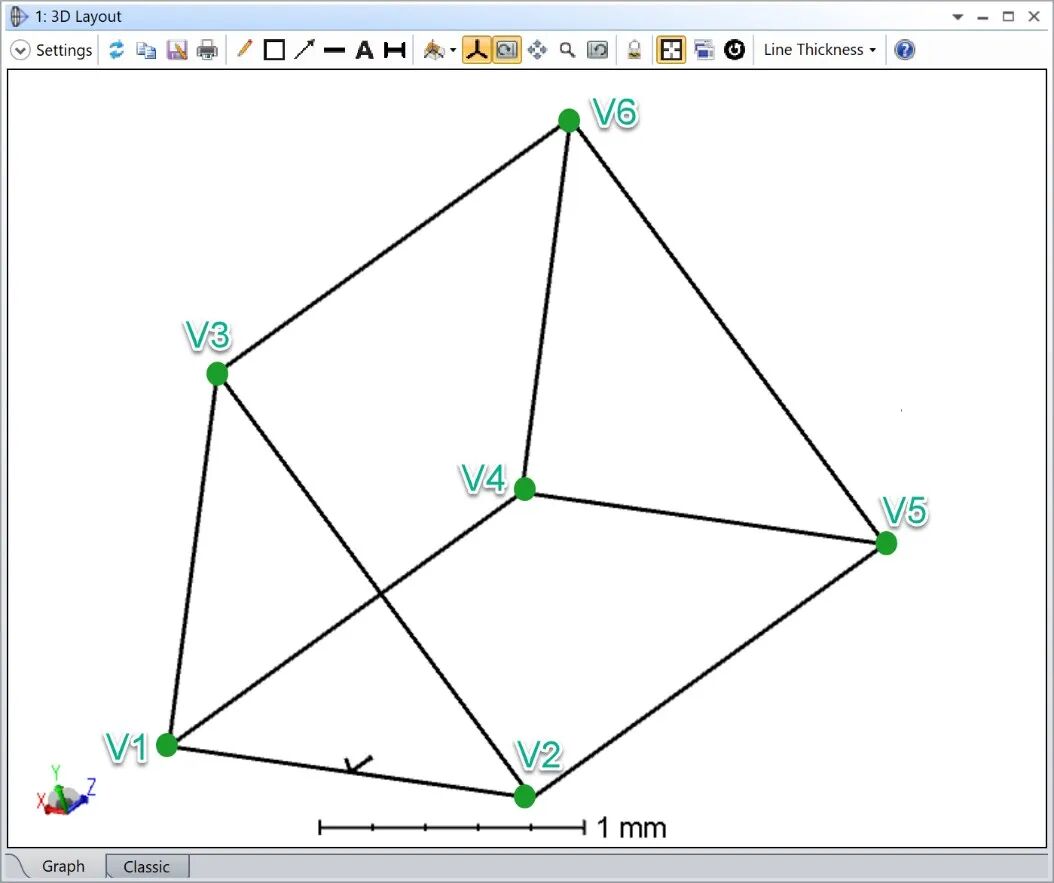The height and width of the screenshot is (883, 1054).
Task: Click the black circular refresh icon
Action: click(735, 50)
